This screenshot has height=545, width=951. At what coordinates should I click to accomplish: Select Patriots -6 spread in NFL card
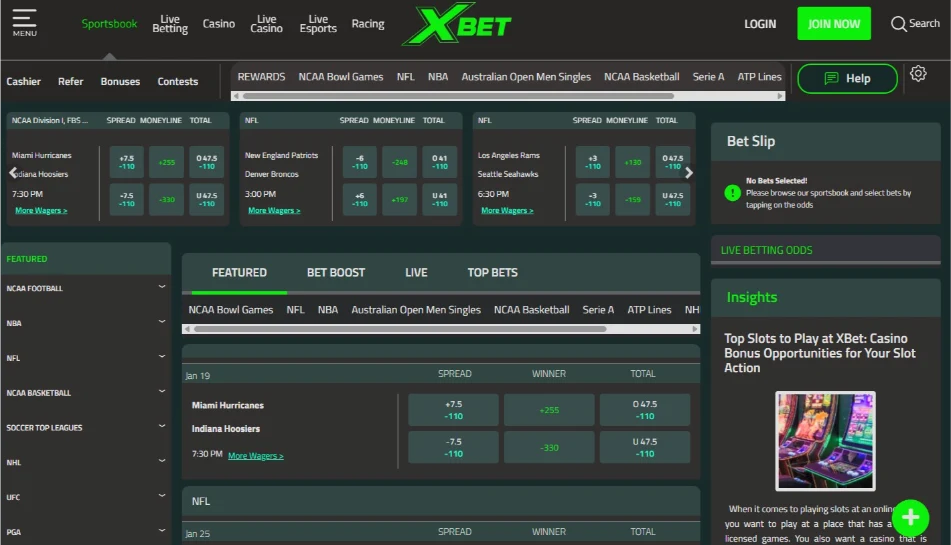360,162
